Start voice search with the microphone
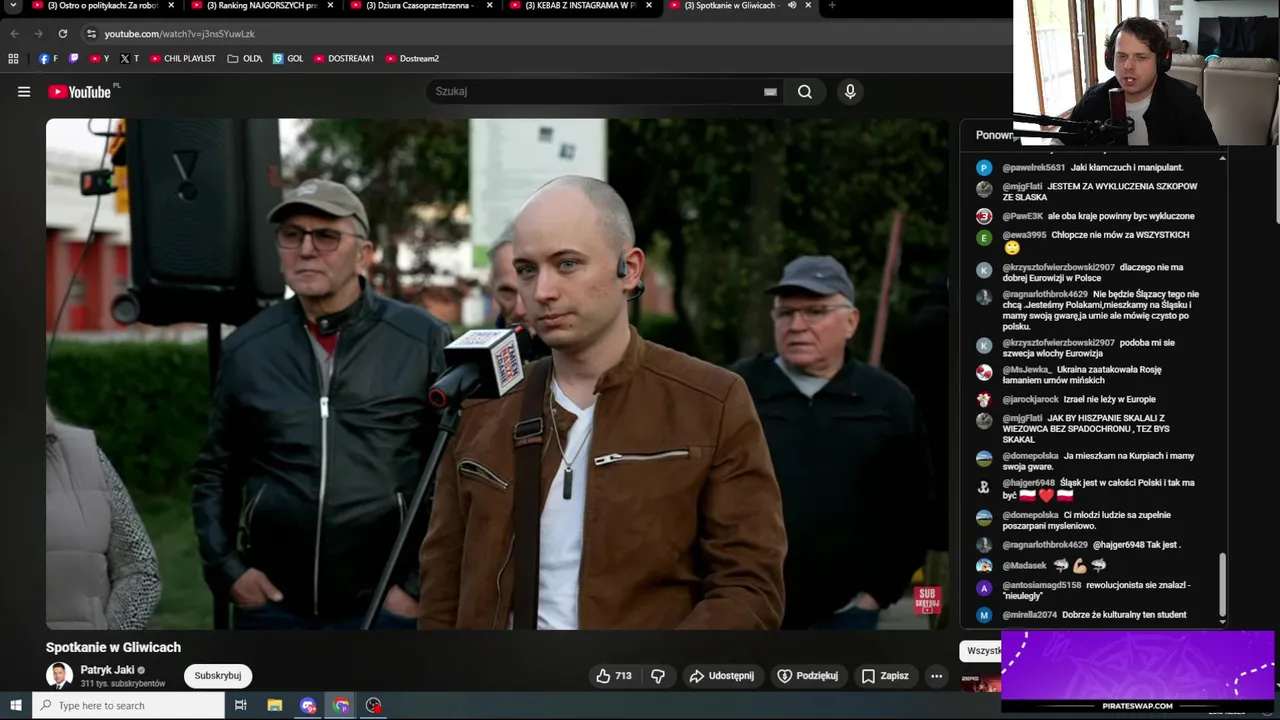The height and width of the screenshot is (720, 1280). coord(850,92)
